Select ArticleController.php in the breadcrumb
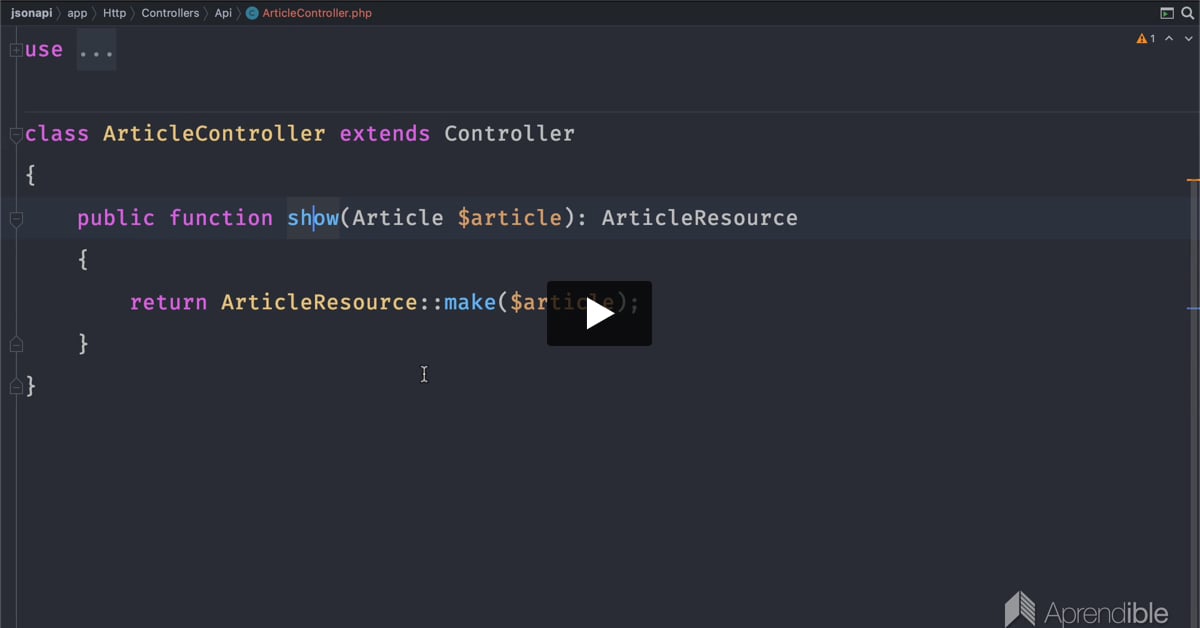 (317, 13)
